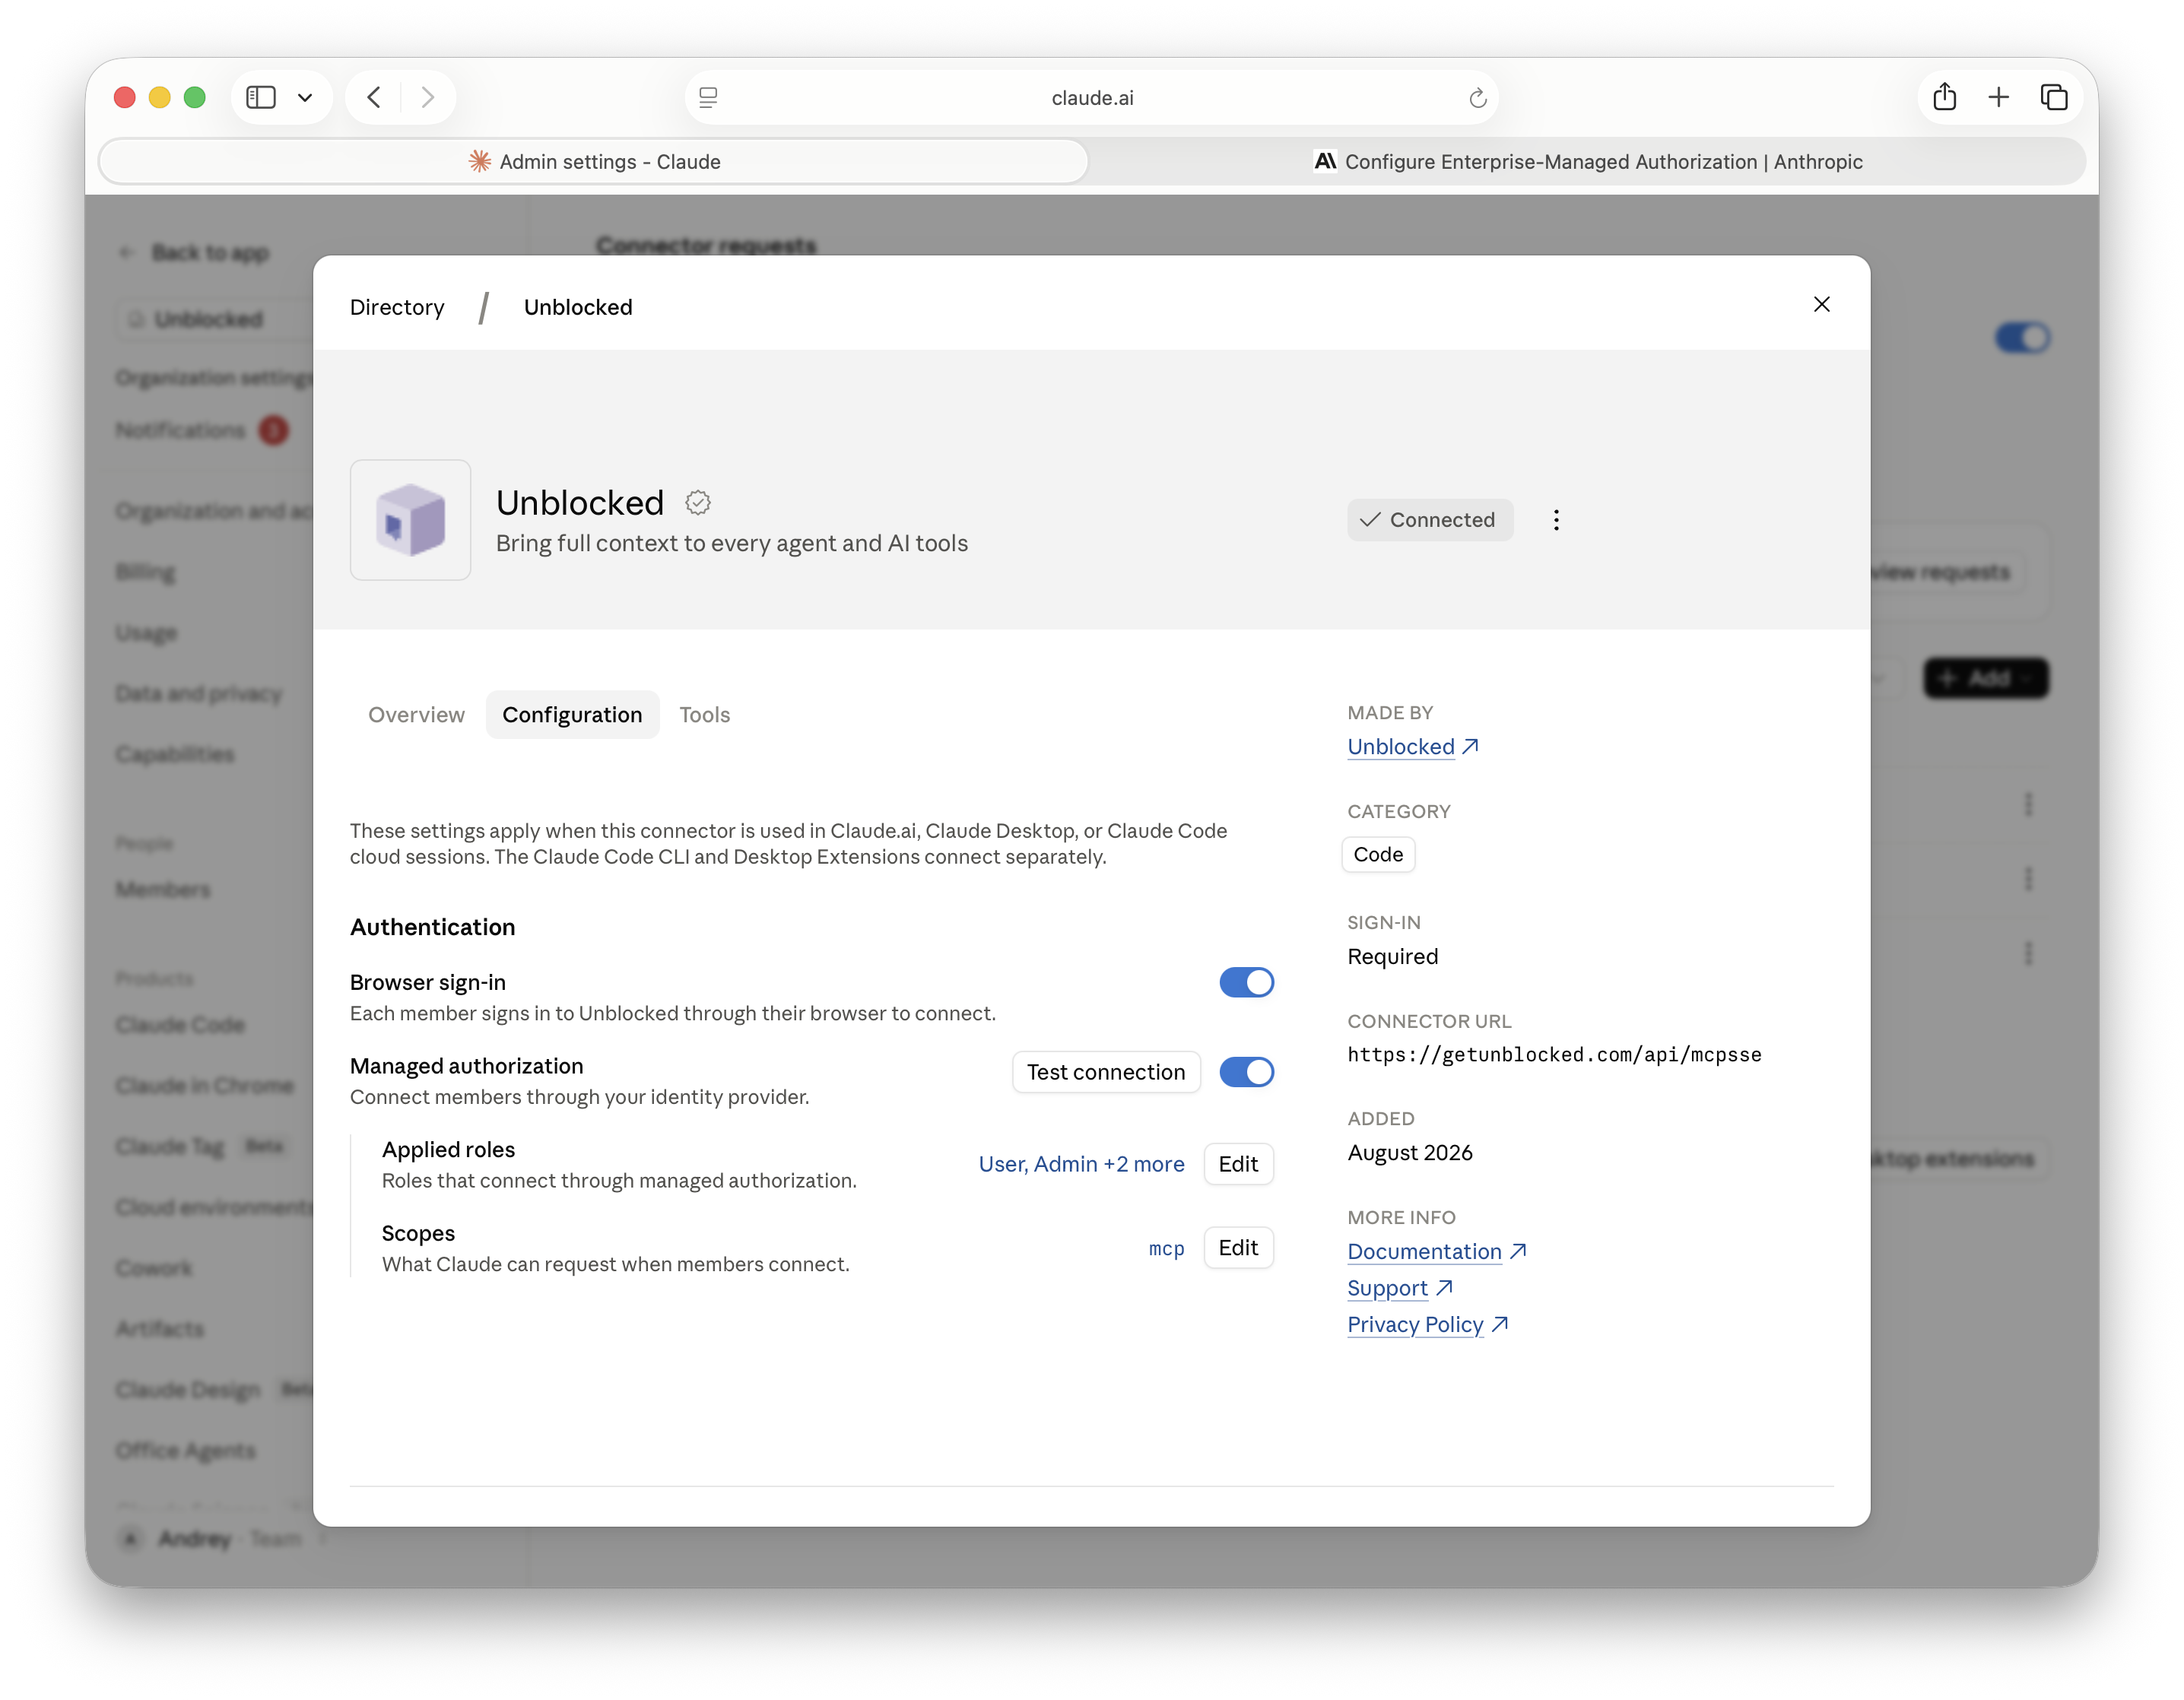This screenshot has width=2184, height=1700.
Task: Click the Test connection button
Action: pyautogui.click(x=1105, y=1072)
